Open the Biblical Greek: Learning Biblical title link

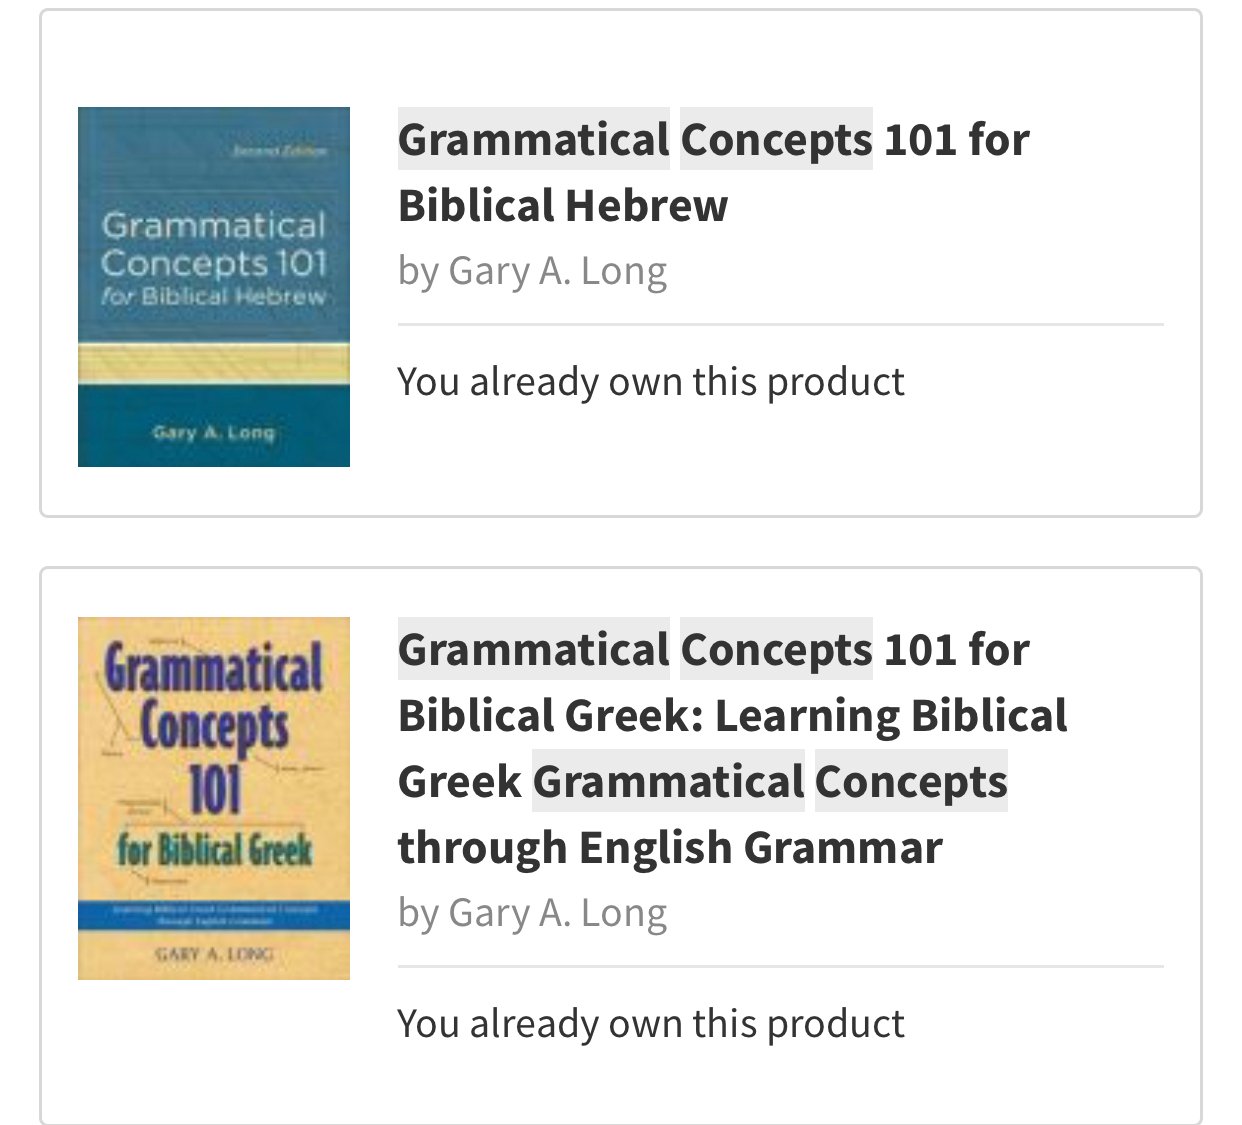coord(733,716)
